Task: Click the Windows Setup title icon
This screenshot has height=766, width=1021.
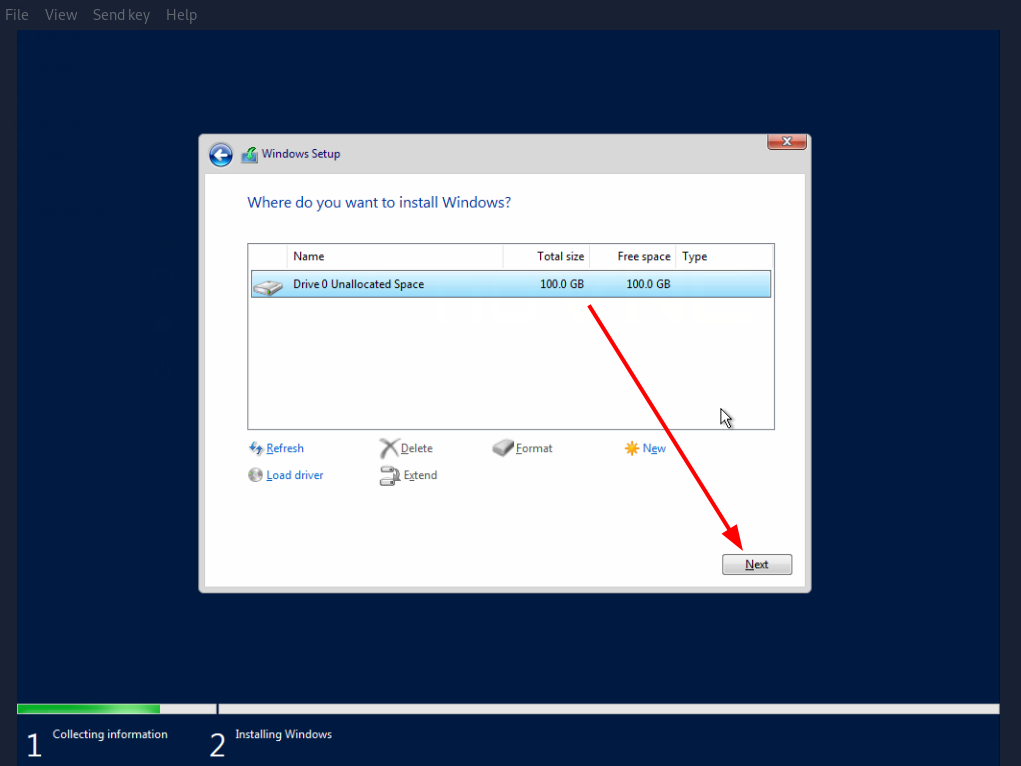Action: coord(249,155)
